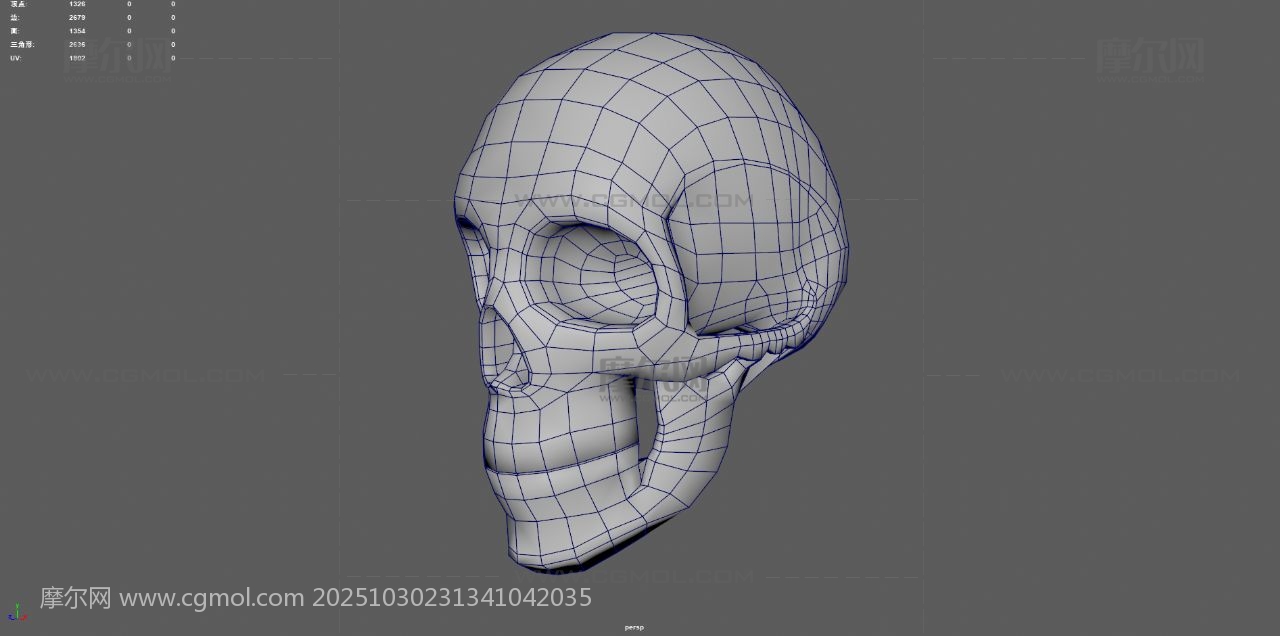
Task: Click the 边 edge count label
Action: [x=14, y=18]
